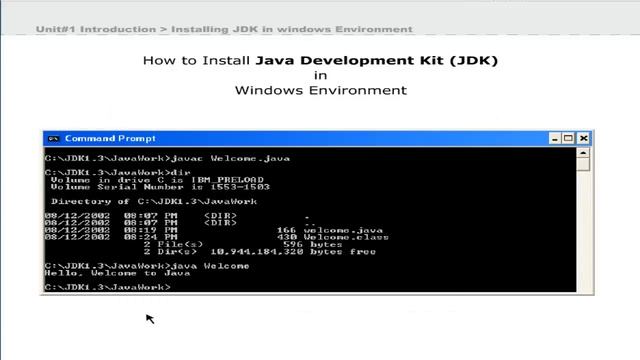
Task: Click 'Directory of C:\JDK1.3\JavaWork' line
Action: point(154,201)
